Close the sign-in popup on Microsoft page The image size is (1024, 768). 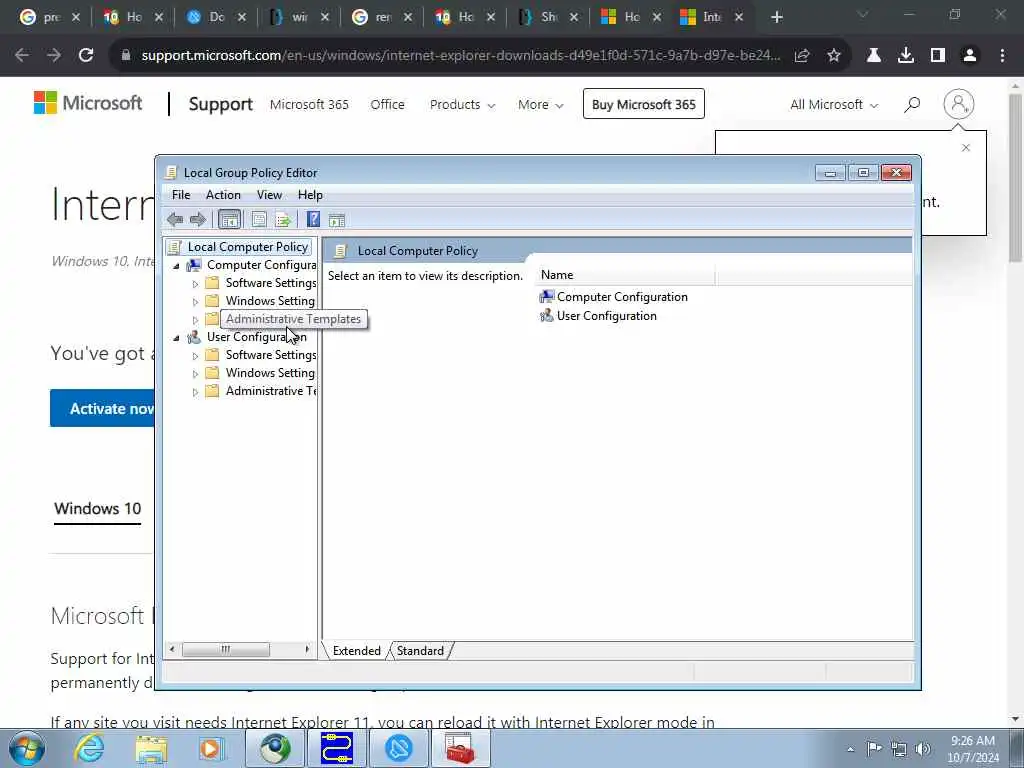(966, 148)
